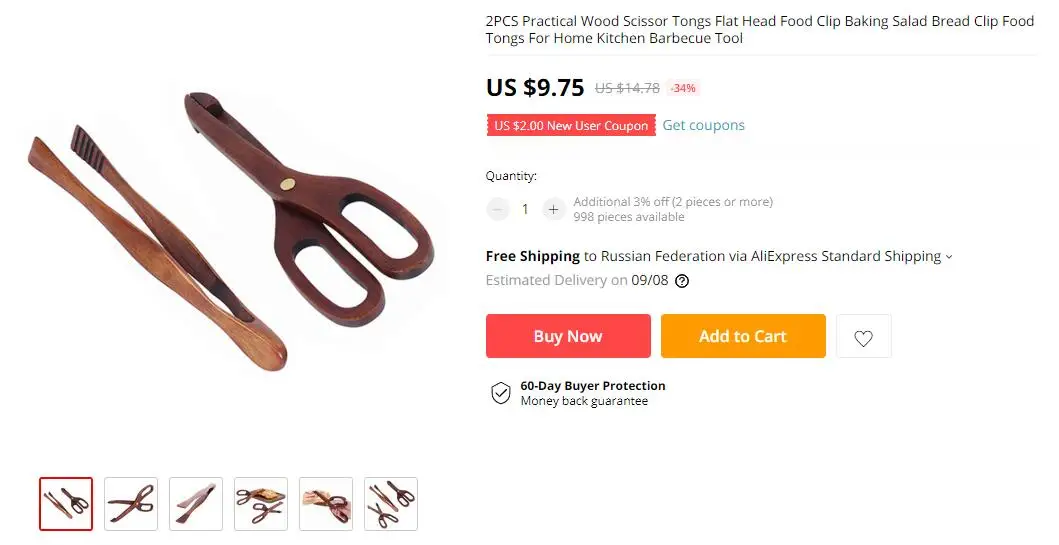Select first thumbnail of both wooden tongs
The width and height of the screenshot is (1059, 545).
66,504
